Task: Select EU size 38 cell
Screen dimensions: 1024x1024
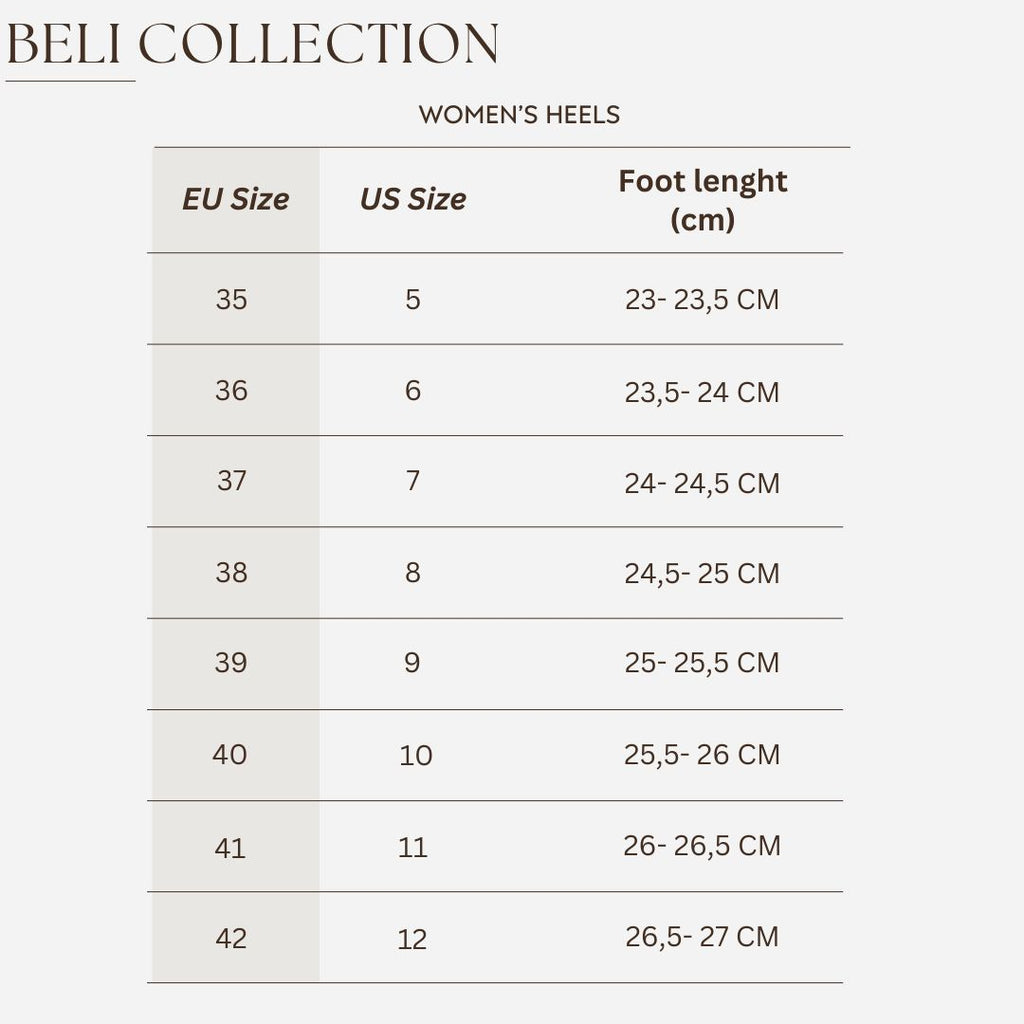Action: coord(231,572)
